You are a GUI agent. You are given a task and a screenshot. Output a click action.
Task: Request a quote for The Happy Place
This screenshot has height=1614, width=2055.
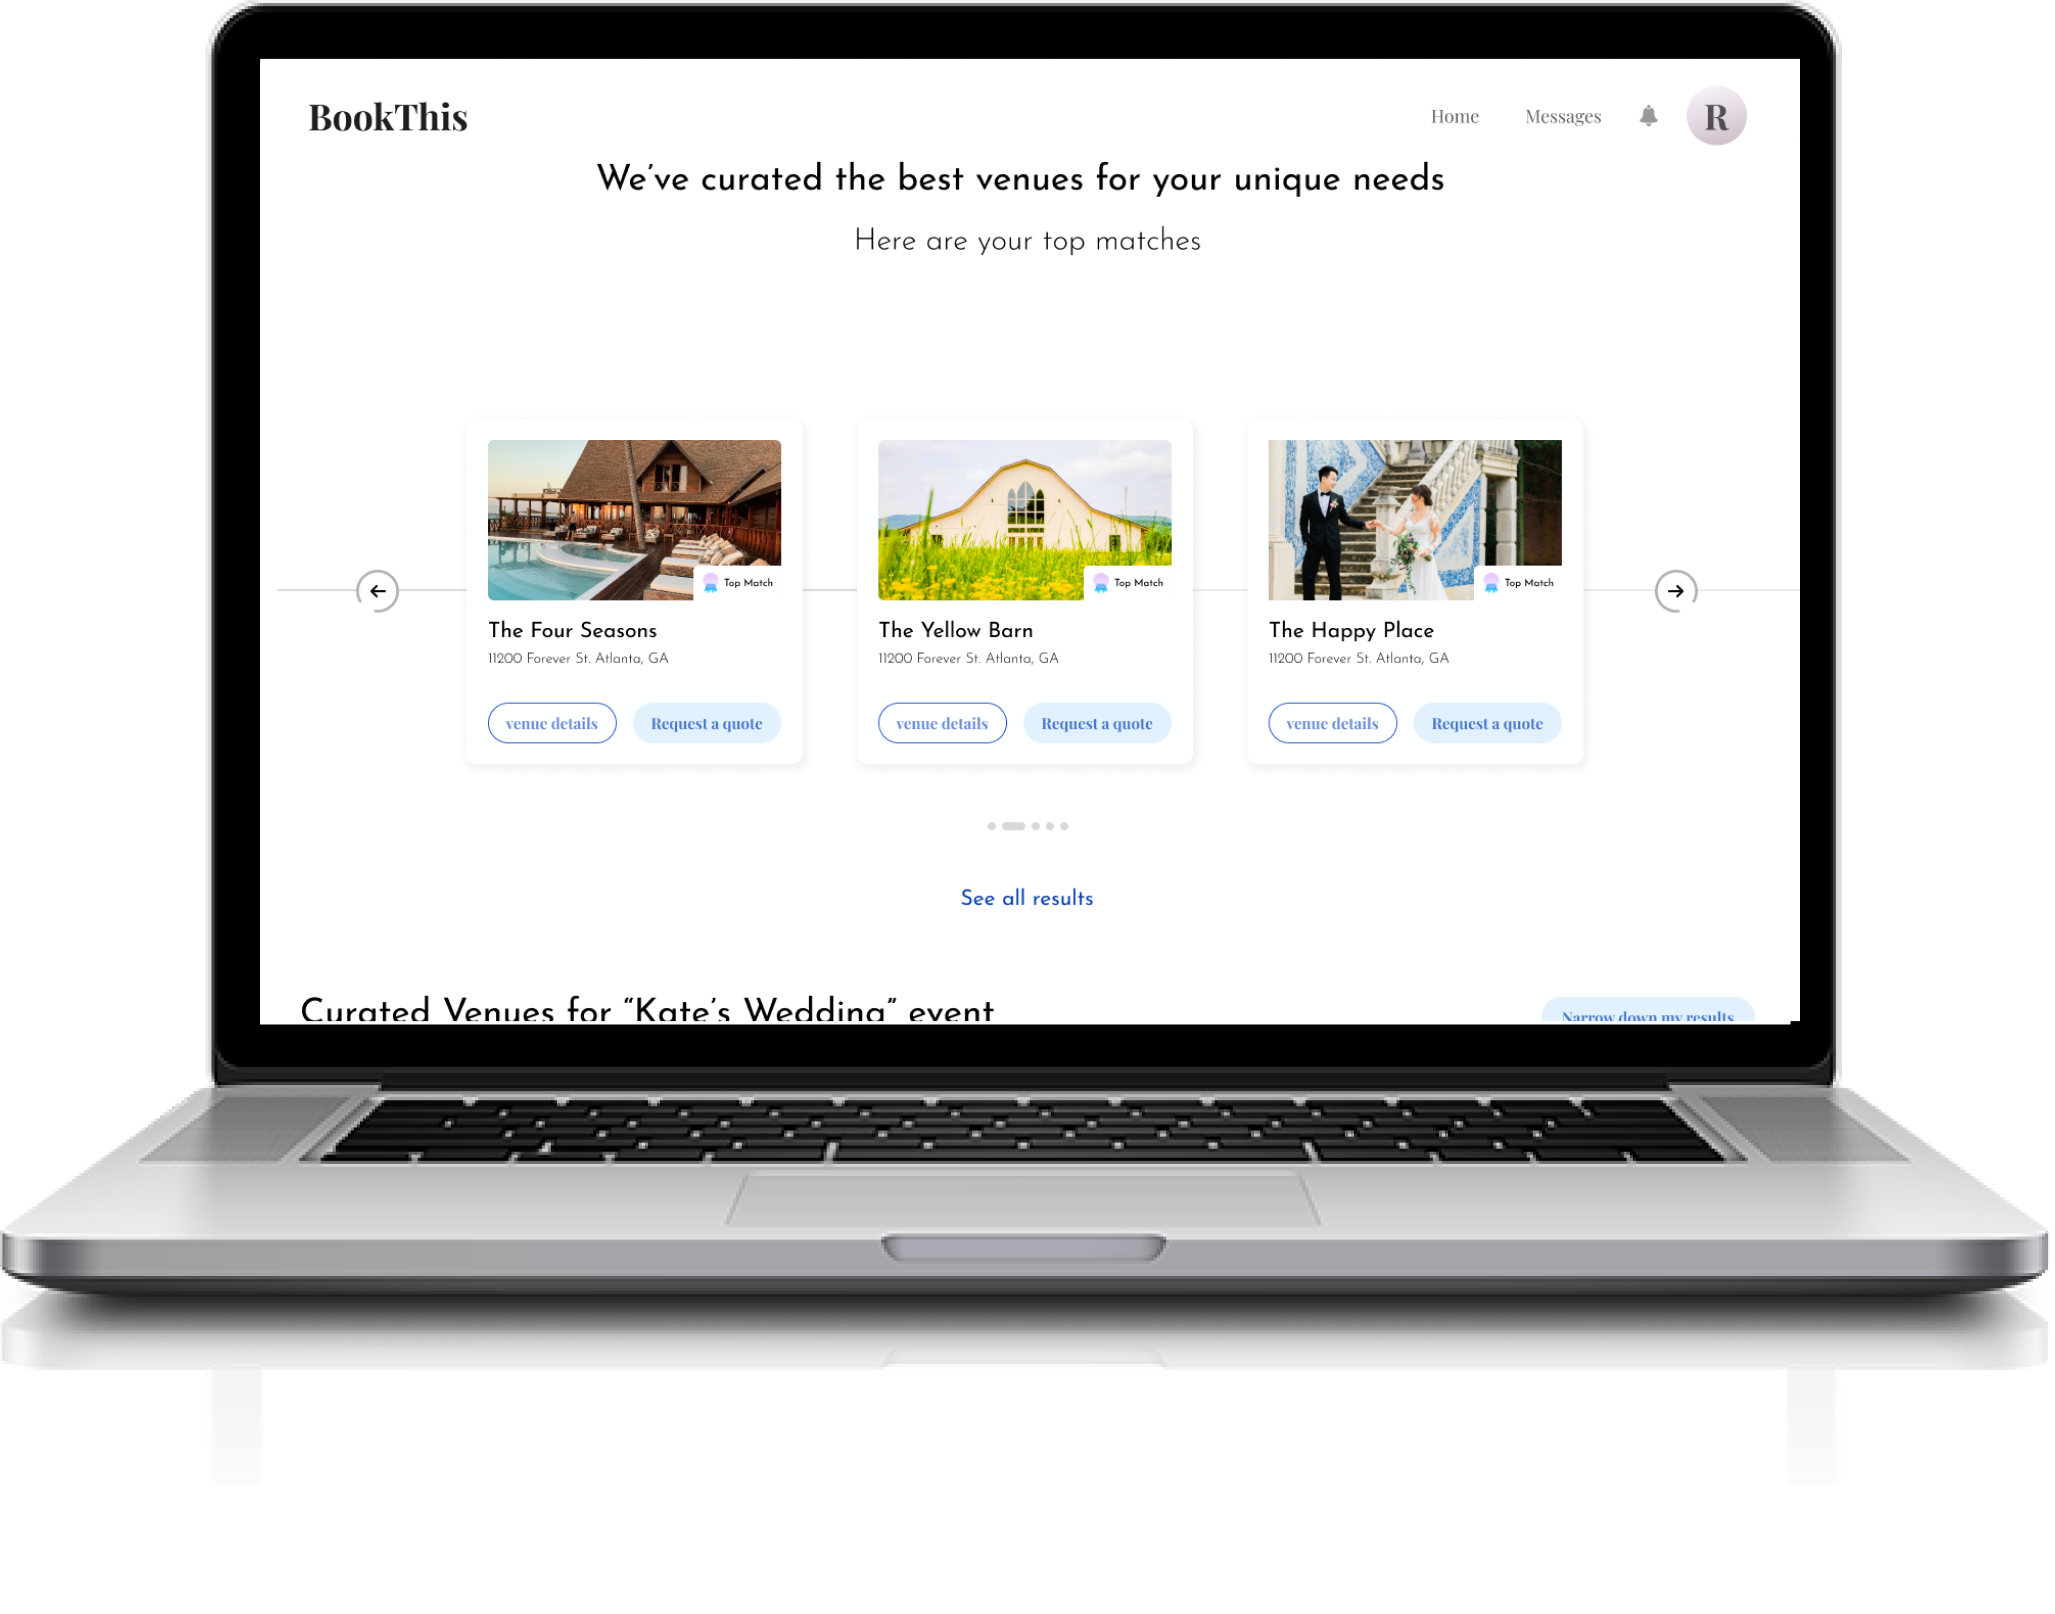pyautogui.click(x=1490, y=725)
